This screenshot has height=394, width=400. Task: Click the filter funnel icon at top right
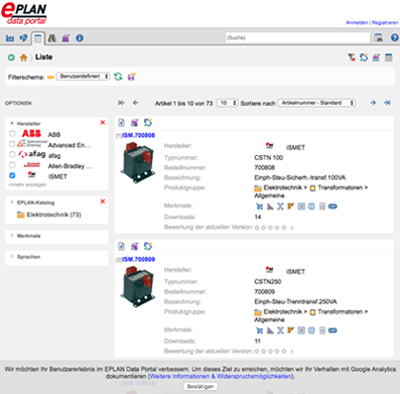pyautogui.click(x=351, y=57)
